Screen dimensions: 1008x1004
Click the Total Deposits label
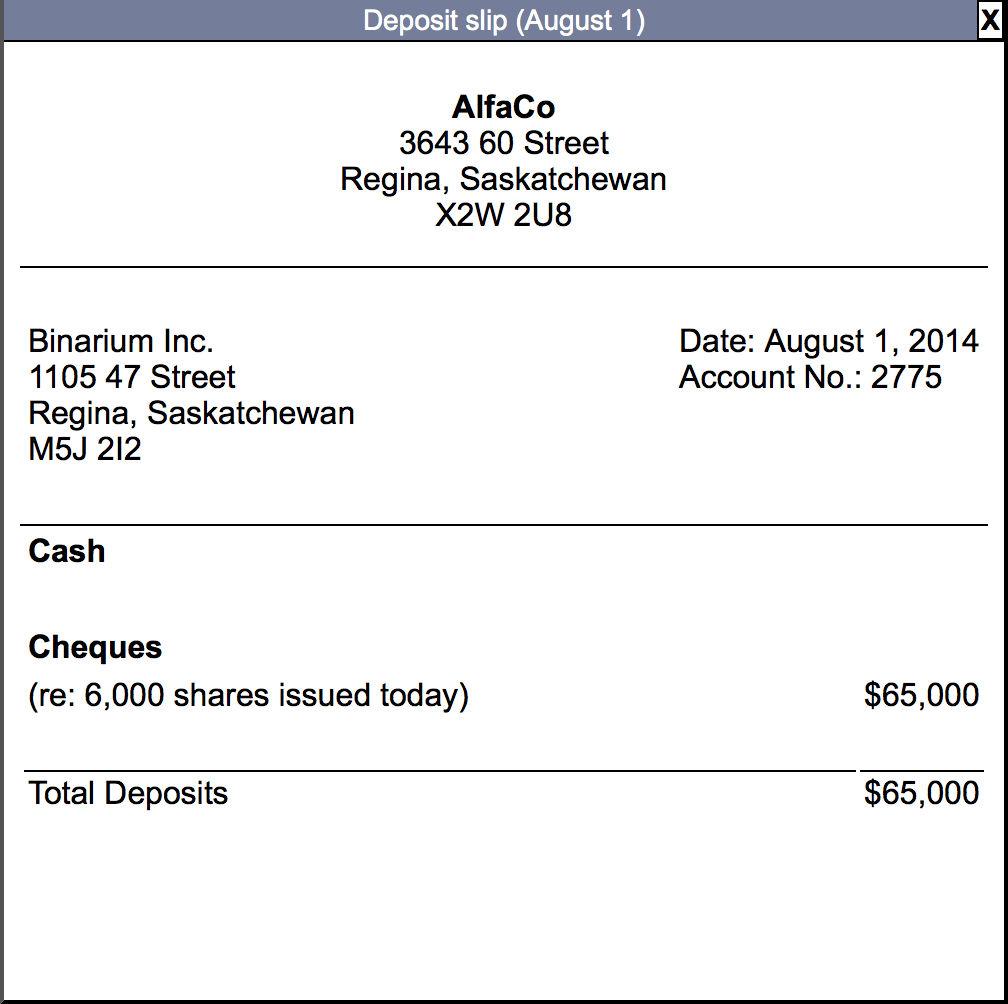(x=128, y=793)
